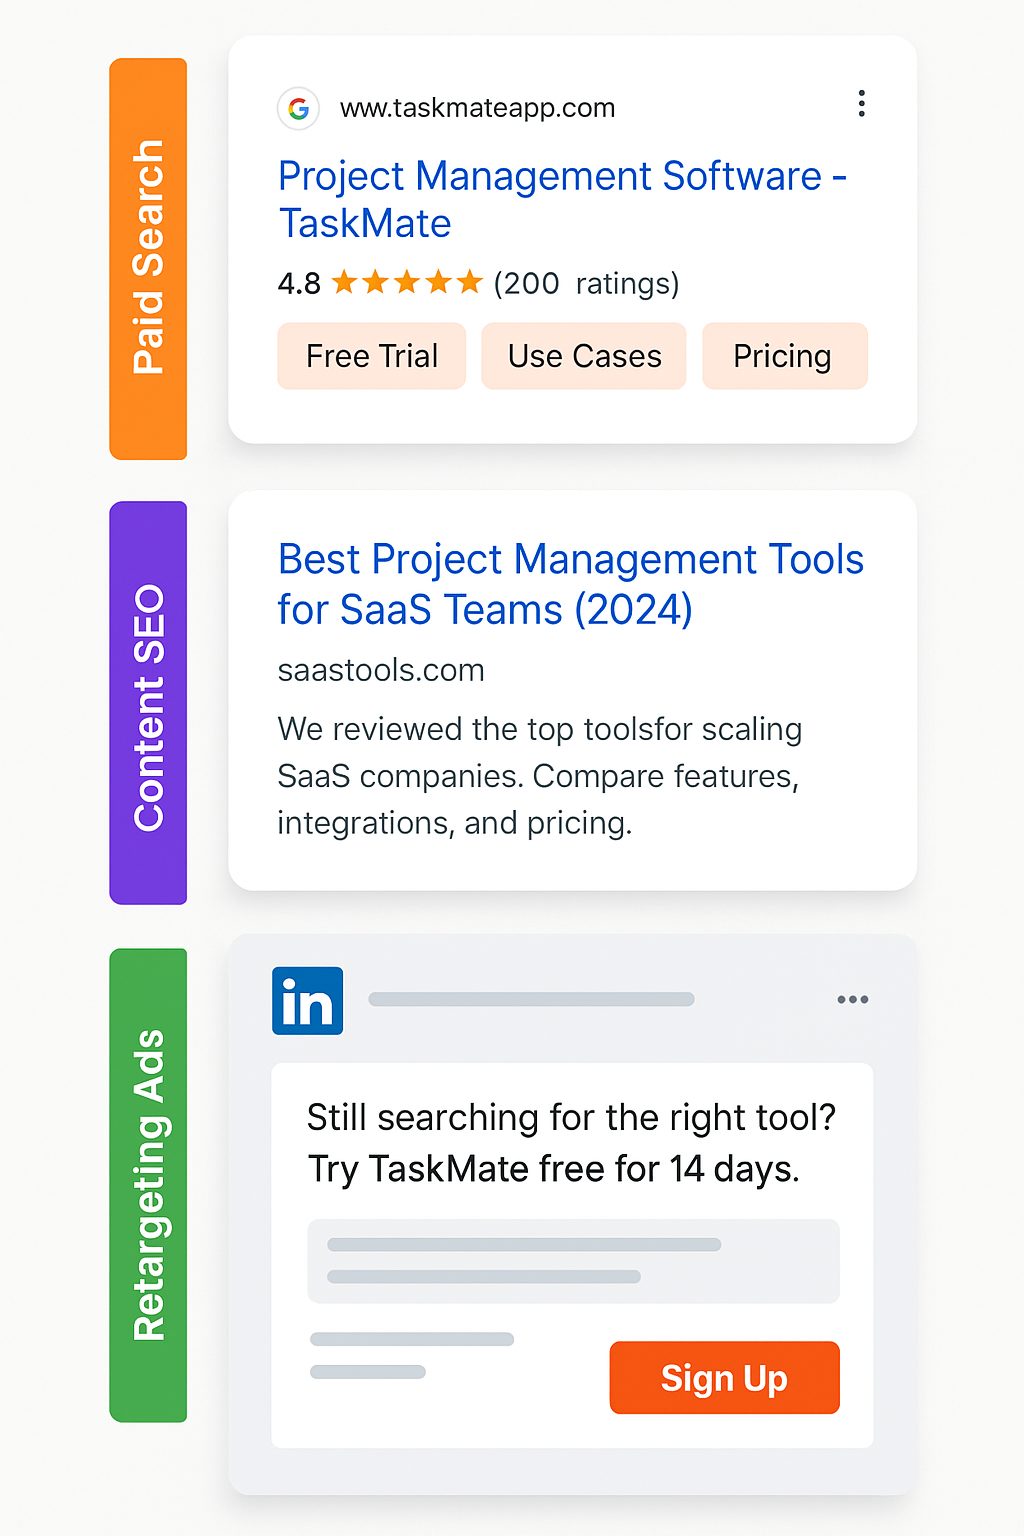Click the Use Cases sitelink button
The height and width of the screenshot is (1536, 1024).
pyautogui.click(x=584, y=356)
